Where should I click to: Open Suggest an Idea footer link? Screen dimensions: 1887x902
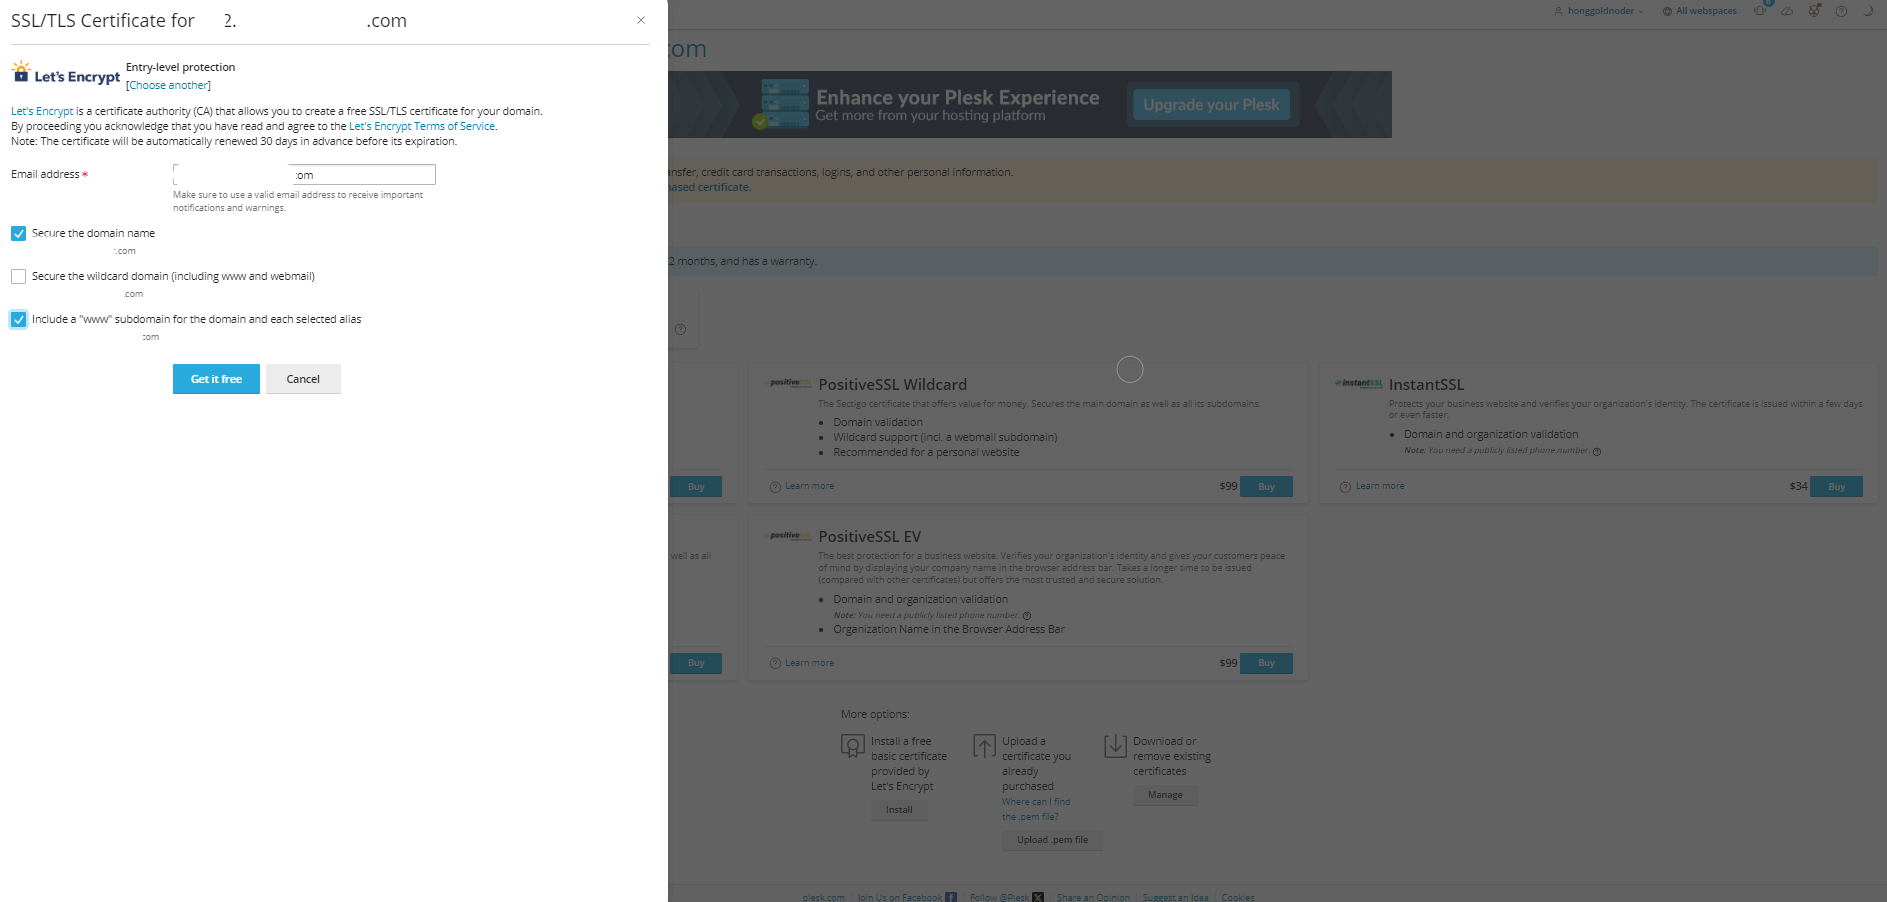click(x=1175, y=897)
